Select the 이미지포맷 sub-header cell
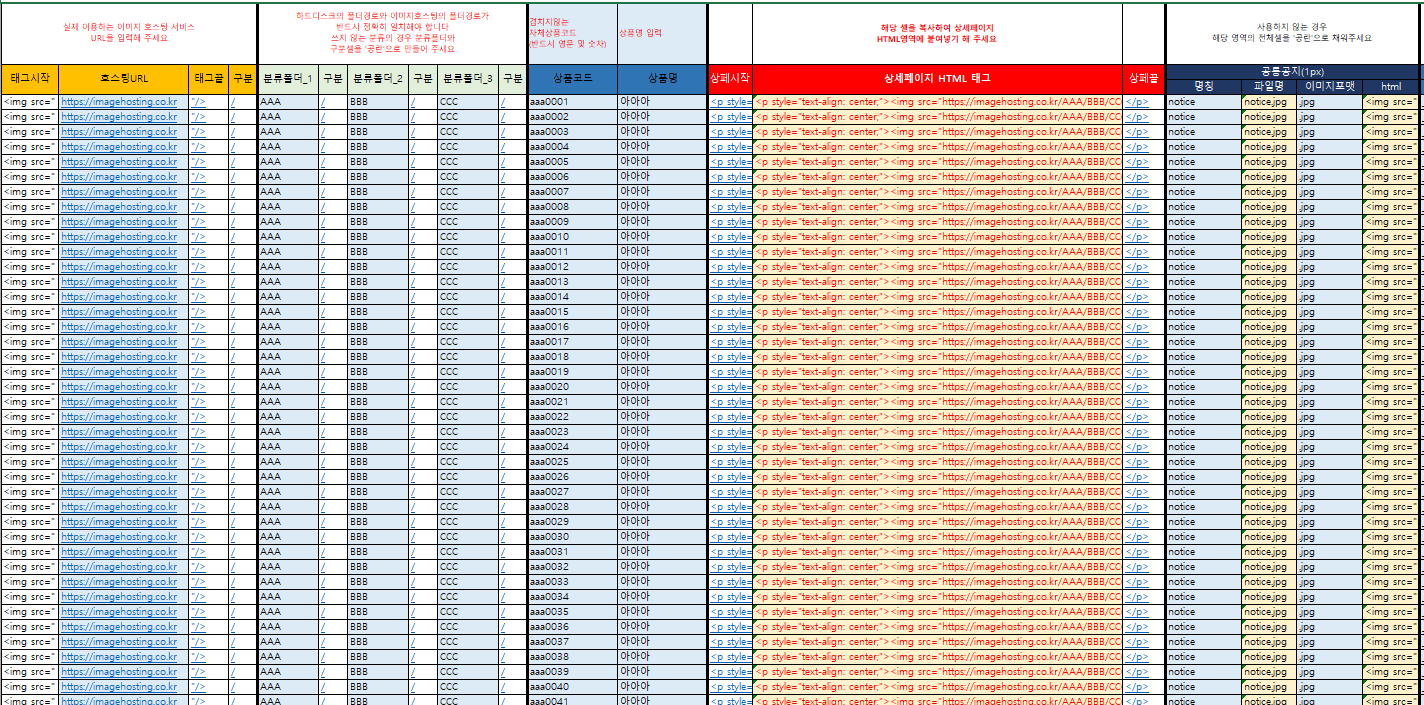 1329,87
